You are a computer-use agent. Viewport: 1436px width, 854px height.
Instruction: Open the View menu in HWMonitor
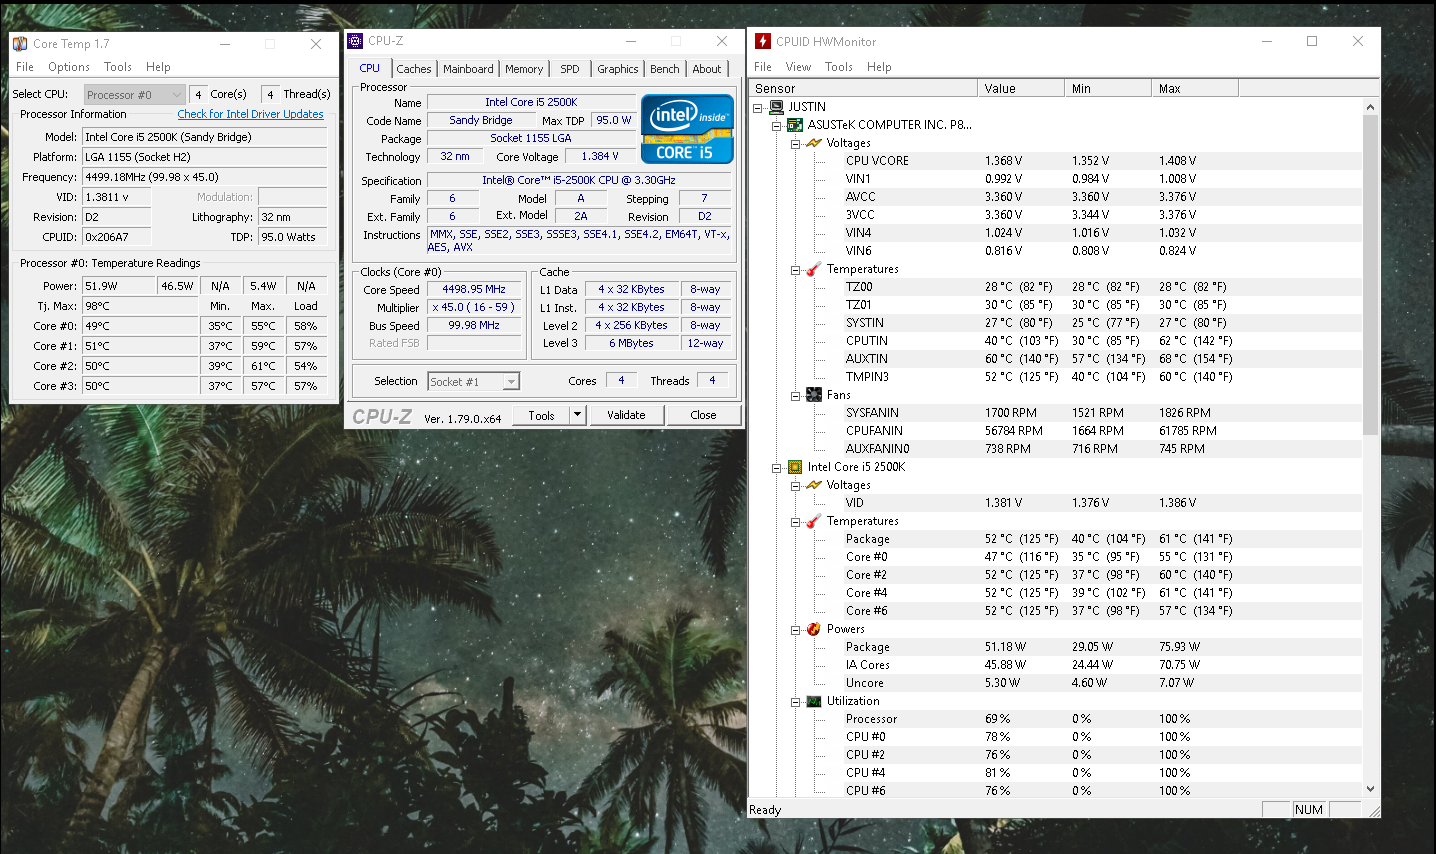tap(798, 67)
